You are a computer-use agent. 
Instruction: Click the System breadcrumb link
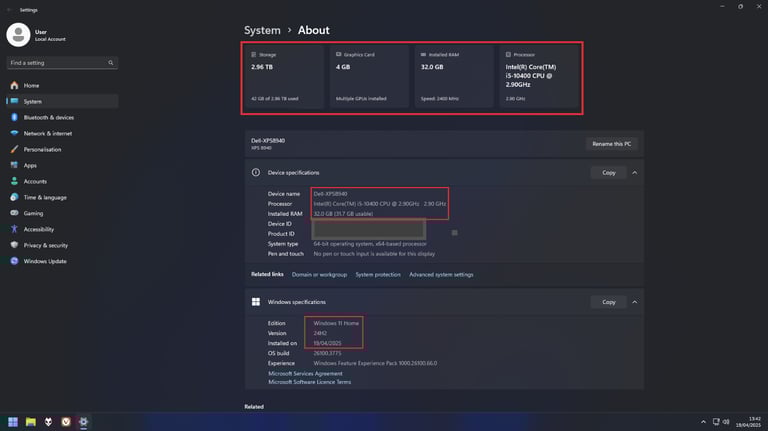[262, 30]
